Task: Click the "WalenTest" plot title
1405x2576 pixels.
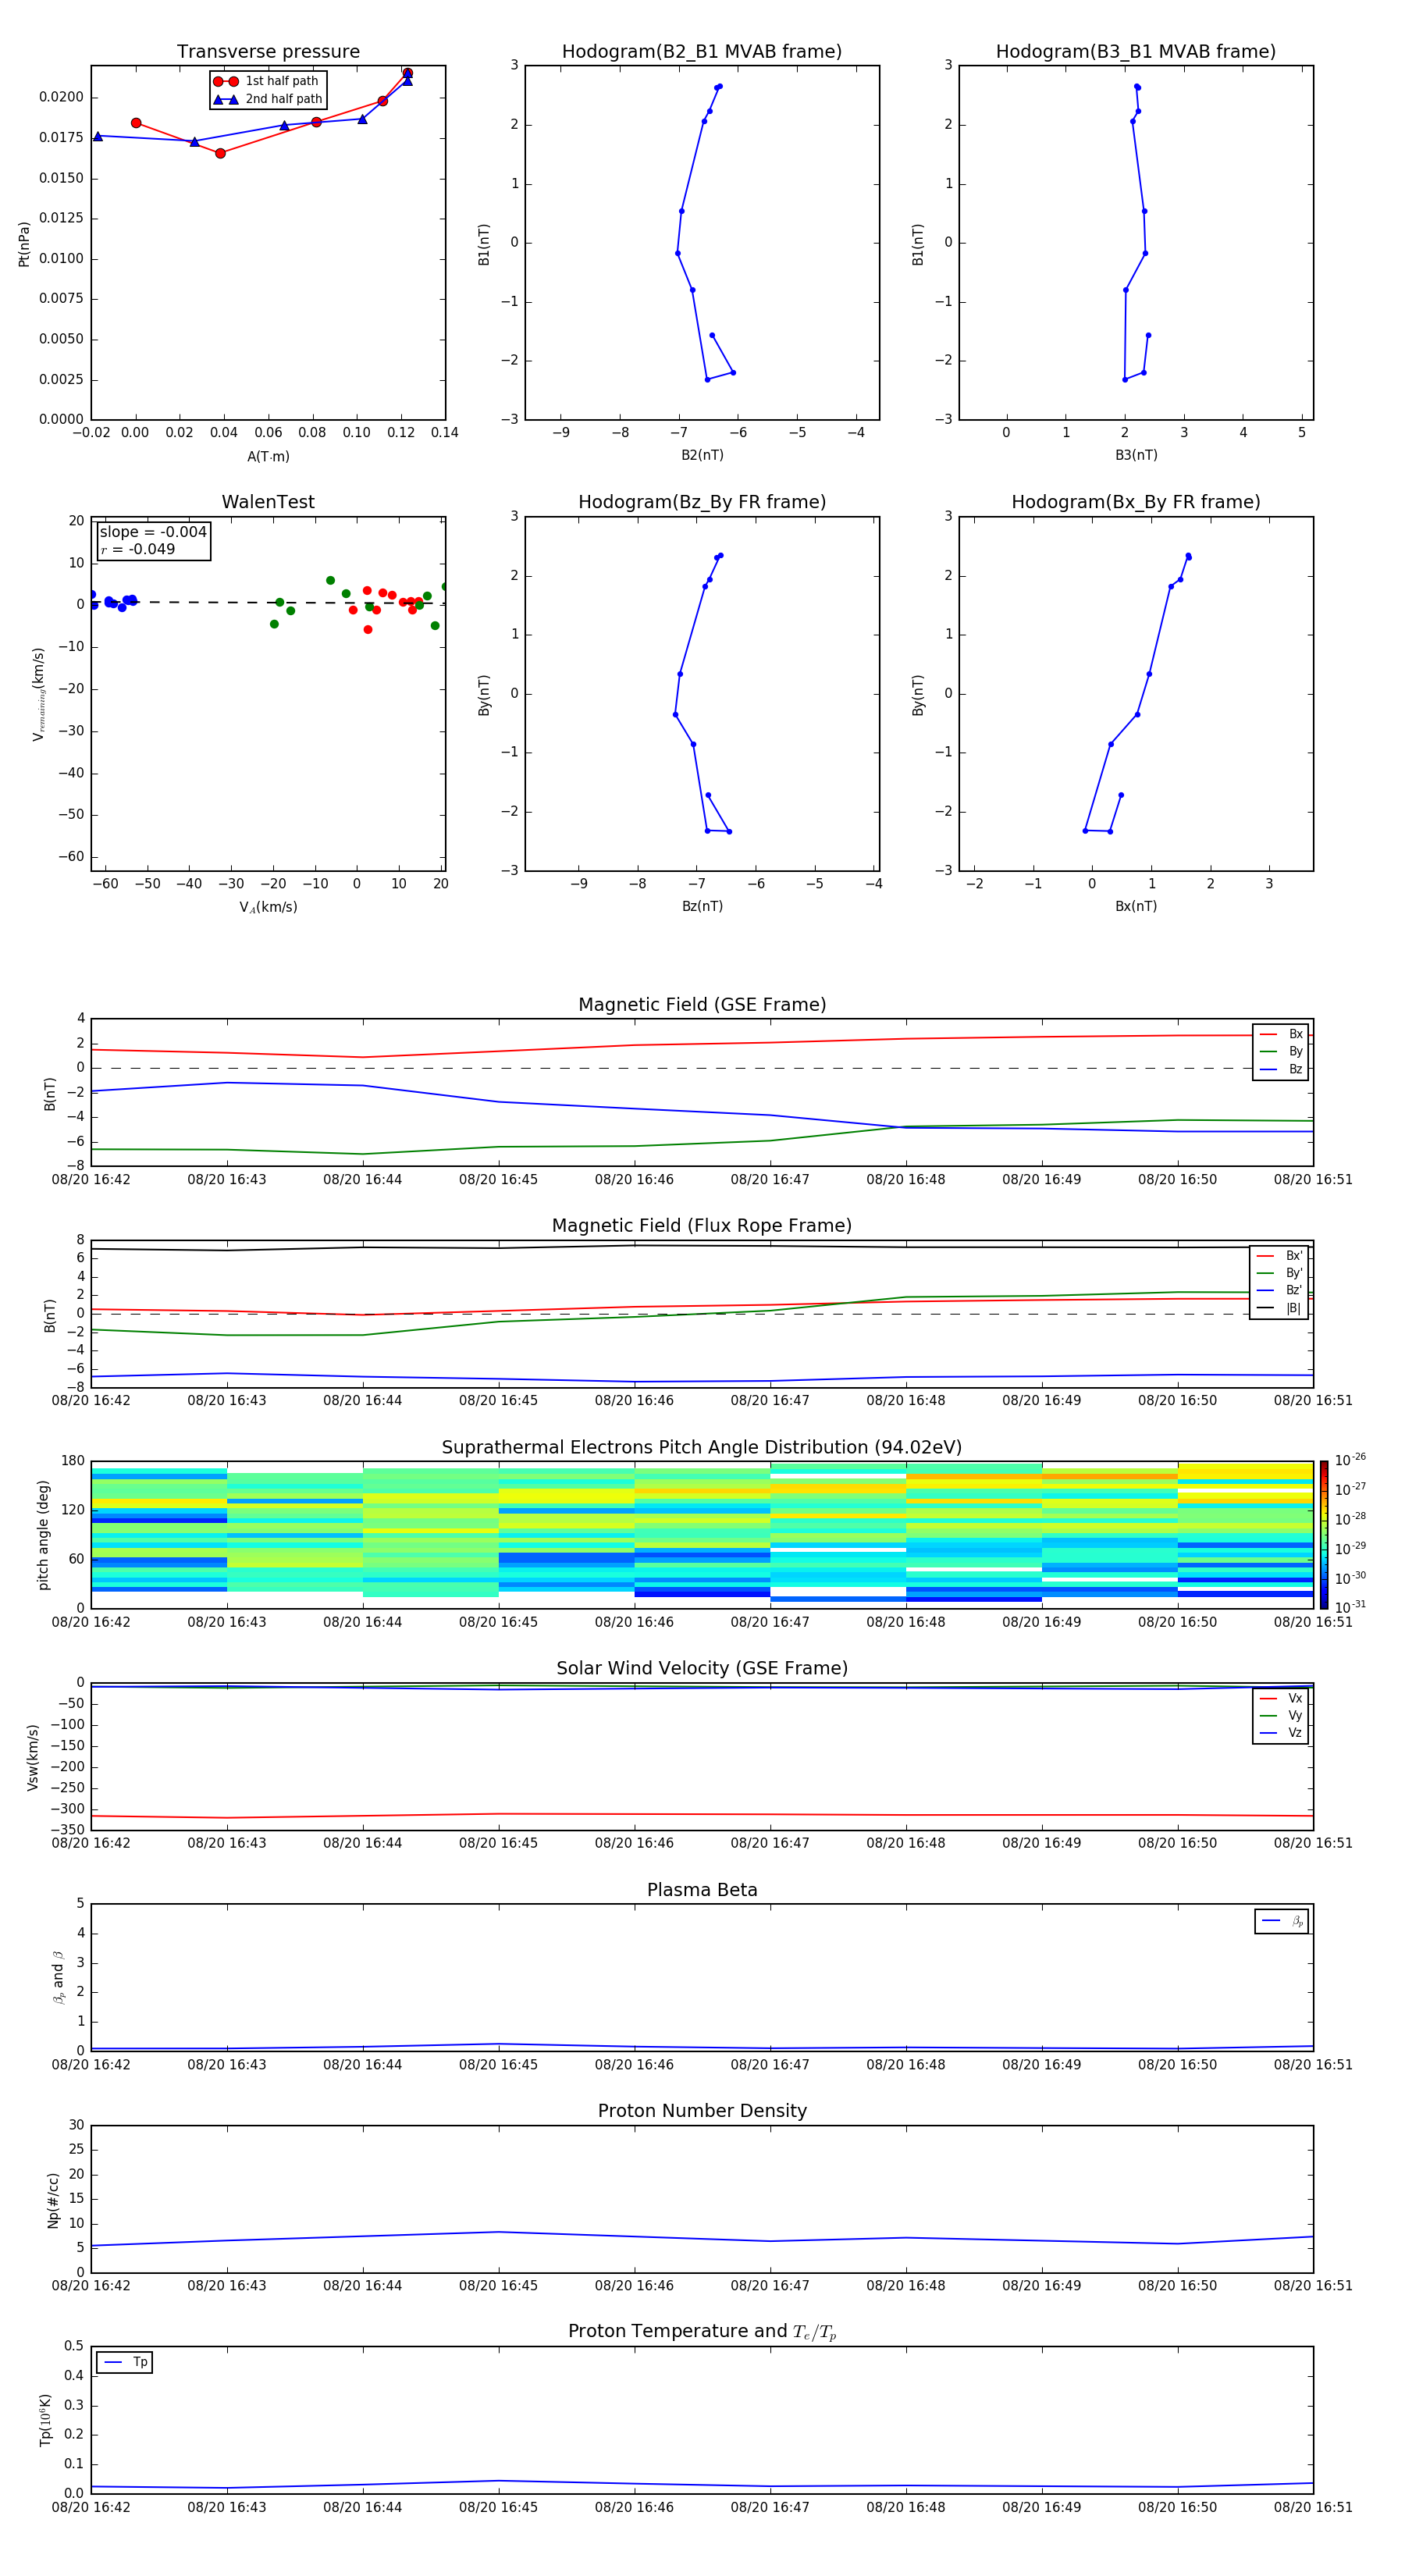Action: point(268,502)
